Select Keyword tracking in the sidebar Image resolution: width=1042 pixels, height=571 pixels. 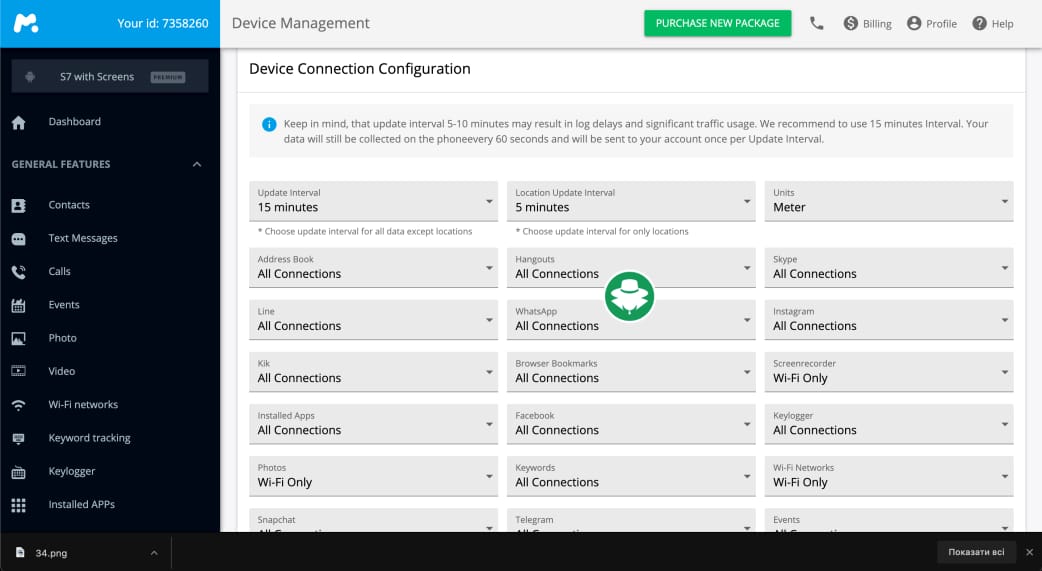(x=89, y=438)
